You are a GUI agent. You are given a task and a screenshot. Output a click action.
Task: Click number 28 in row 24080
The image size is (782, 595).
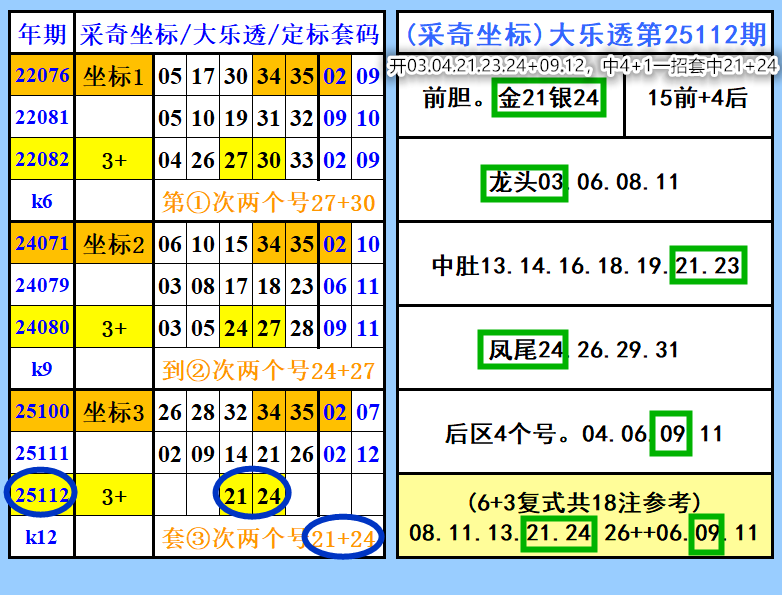tap(302, 328)
